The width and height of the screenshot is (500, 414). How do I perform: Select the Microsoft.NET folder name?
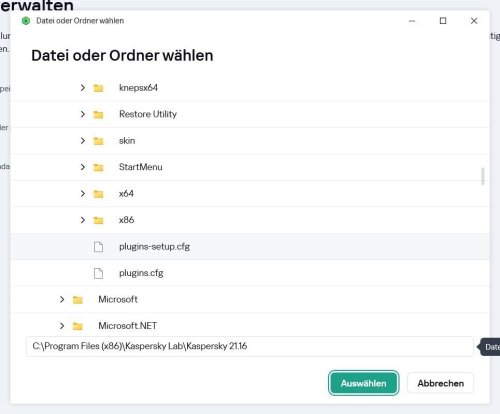coord(128,326)
